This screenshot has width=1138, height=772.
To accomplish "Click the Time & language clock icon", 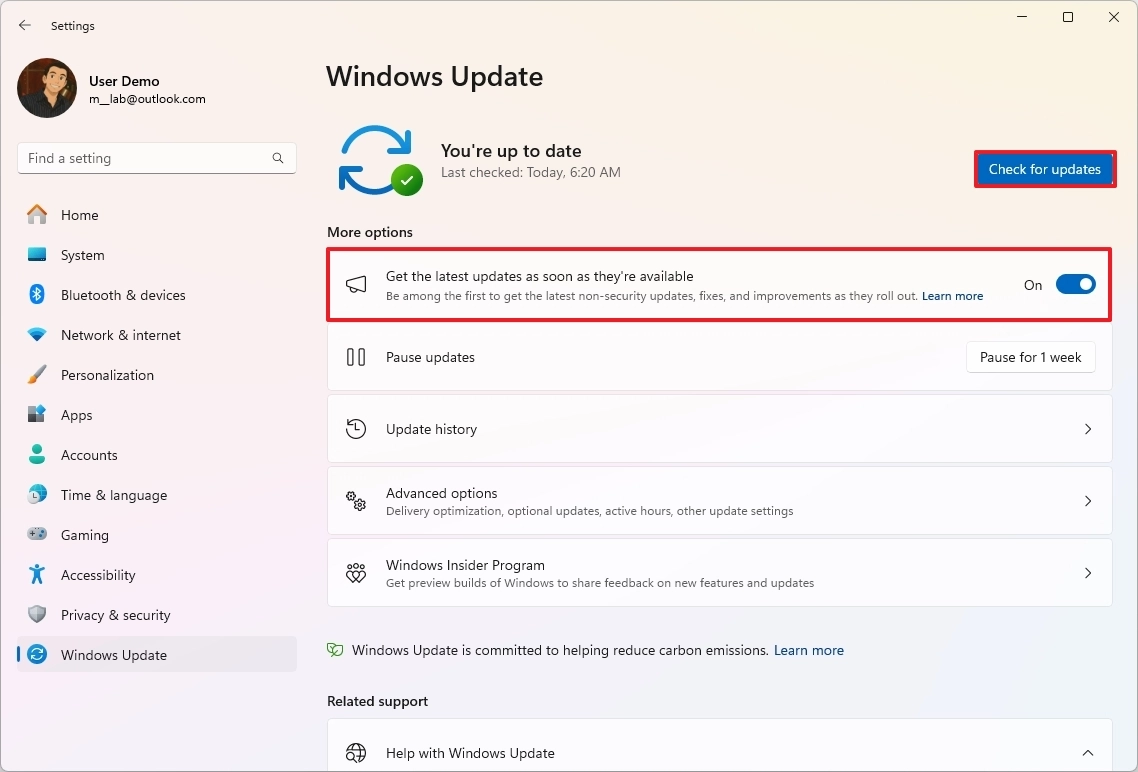I will pyautogui.click(x=37, y=495).
